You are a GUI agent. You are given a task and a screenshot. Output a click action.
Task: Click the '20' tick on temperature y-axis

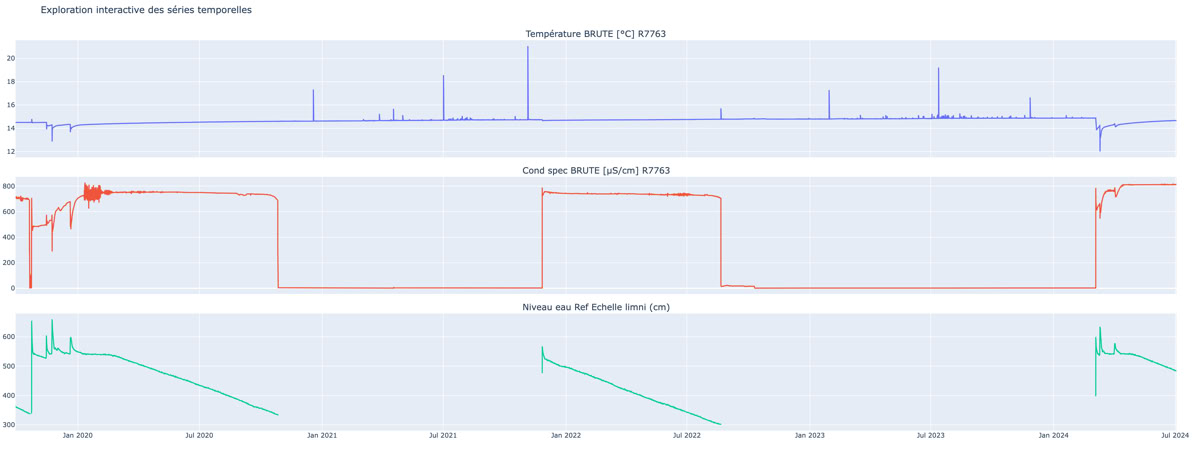pyautogui.click(x=10, y=59)
